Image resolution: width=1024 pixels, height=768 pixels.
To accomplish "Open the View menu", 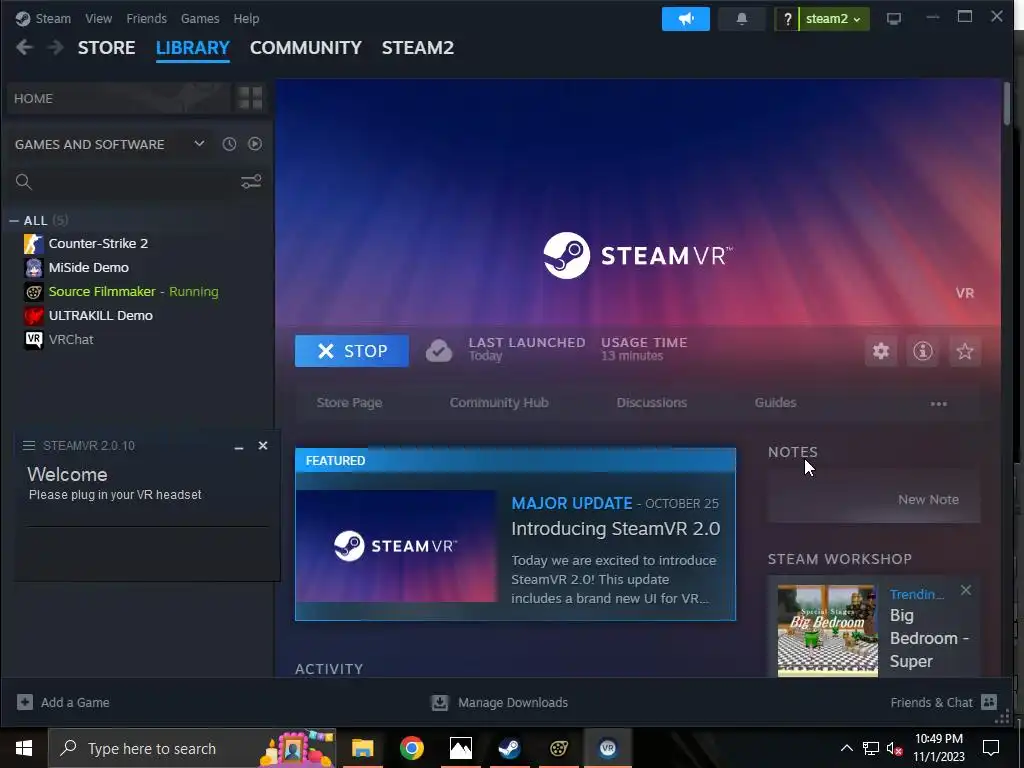I will pos(99,18).
